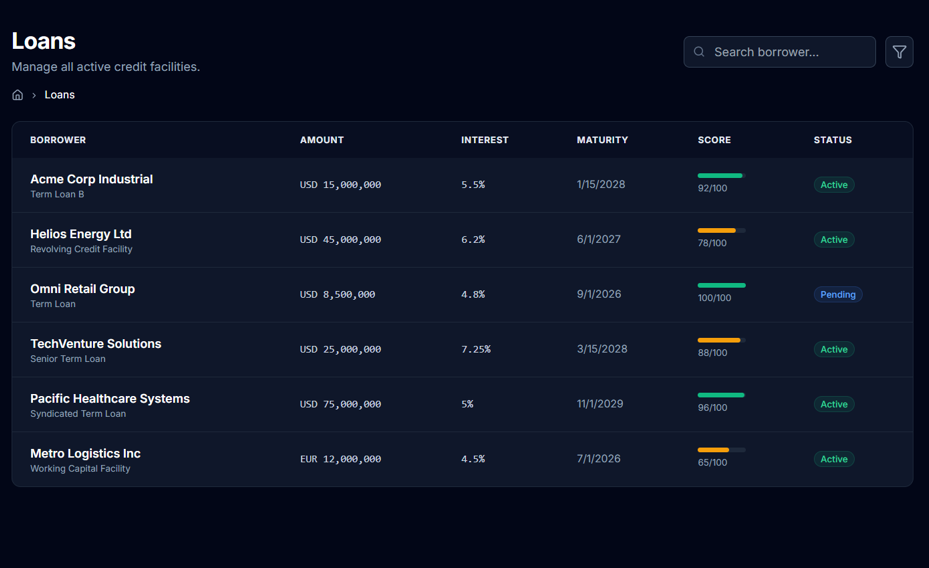Click the 65/100 score label
Screen dimensions: 929x568
pyautogui.click(x=712, y=463)
